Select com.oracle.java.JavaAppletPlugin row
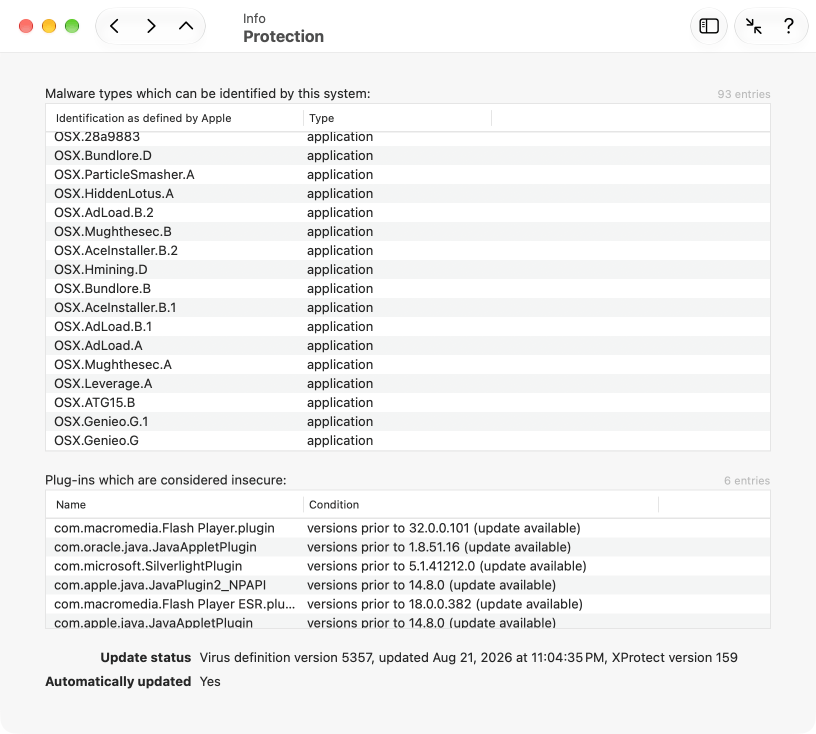This screenshot has height=734, width=816. [x=408, y=547]
